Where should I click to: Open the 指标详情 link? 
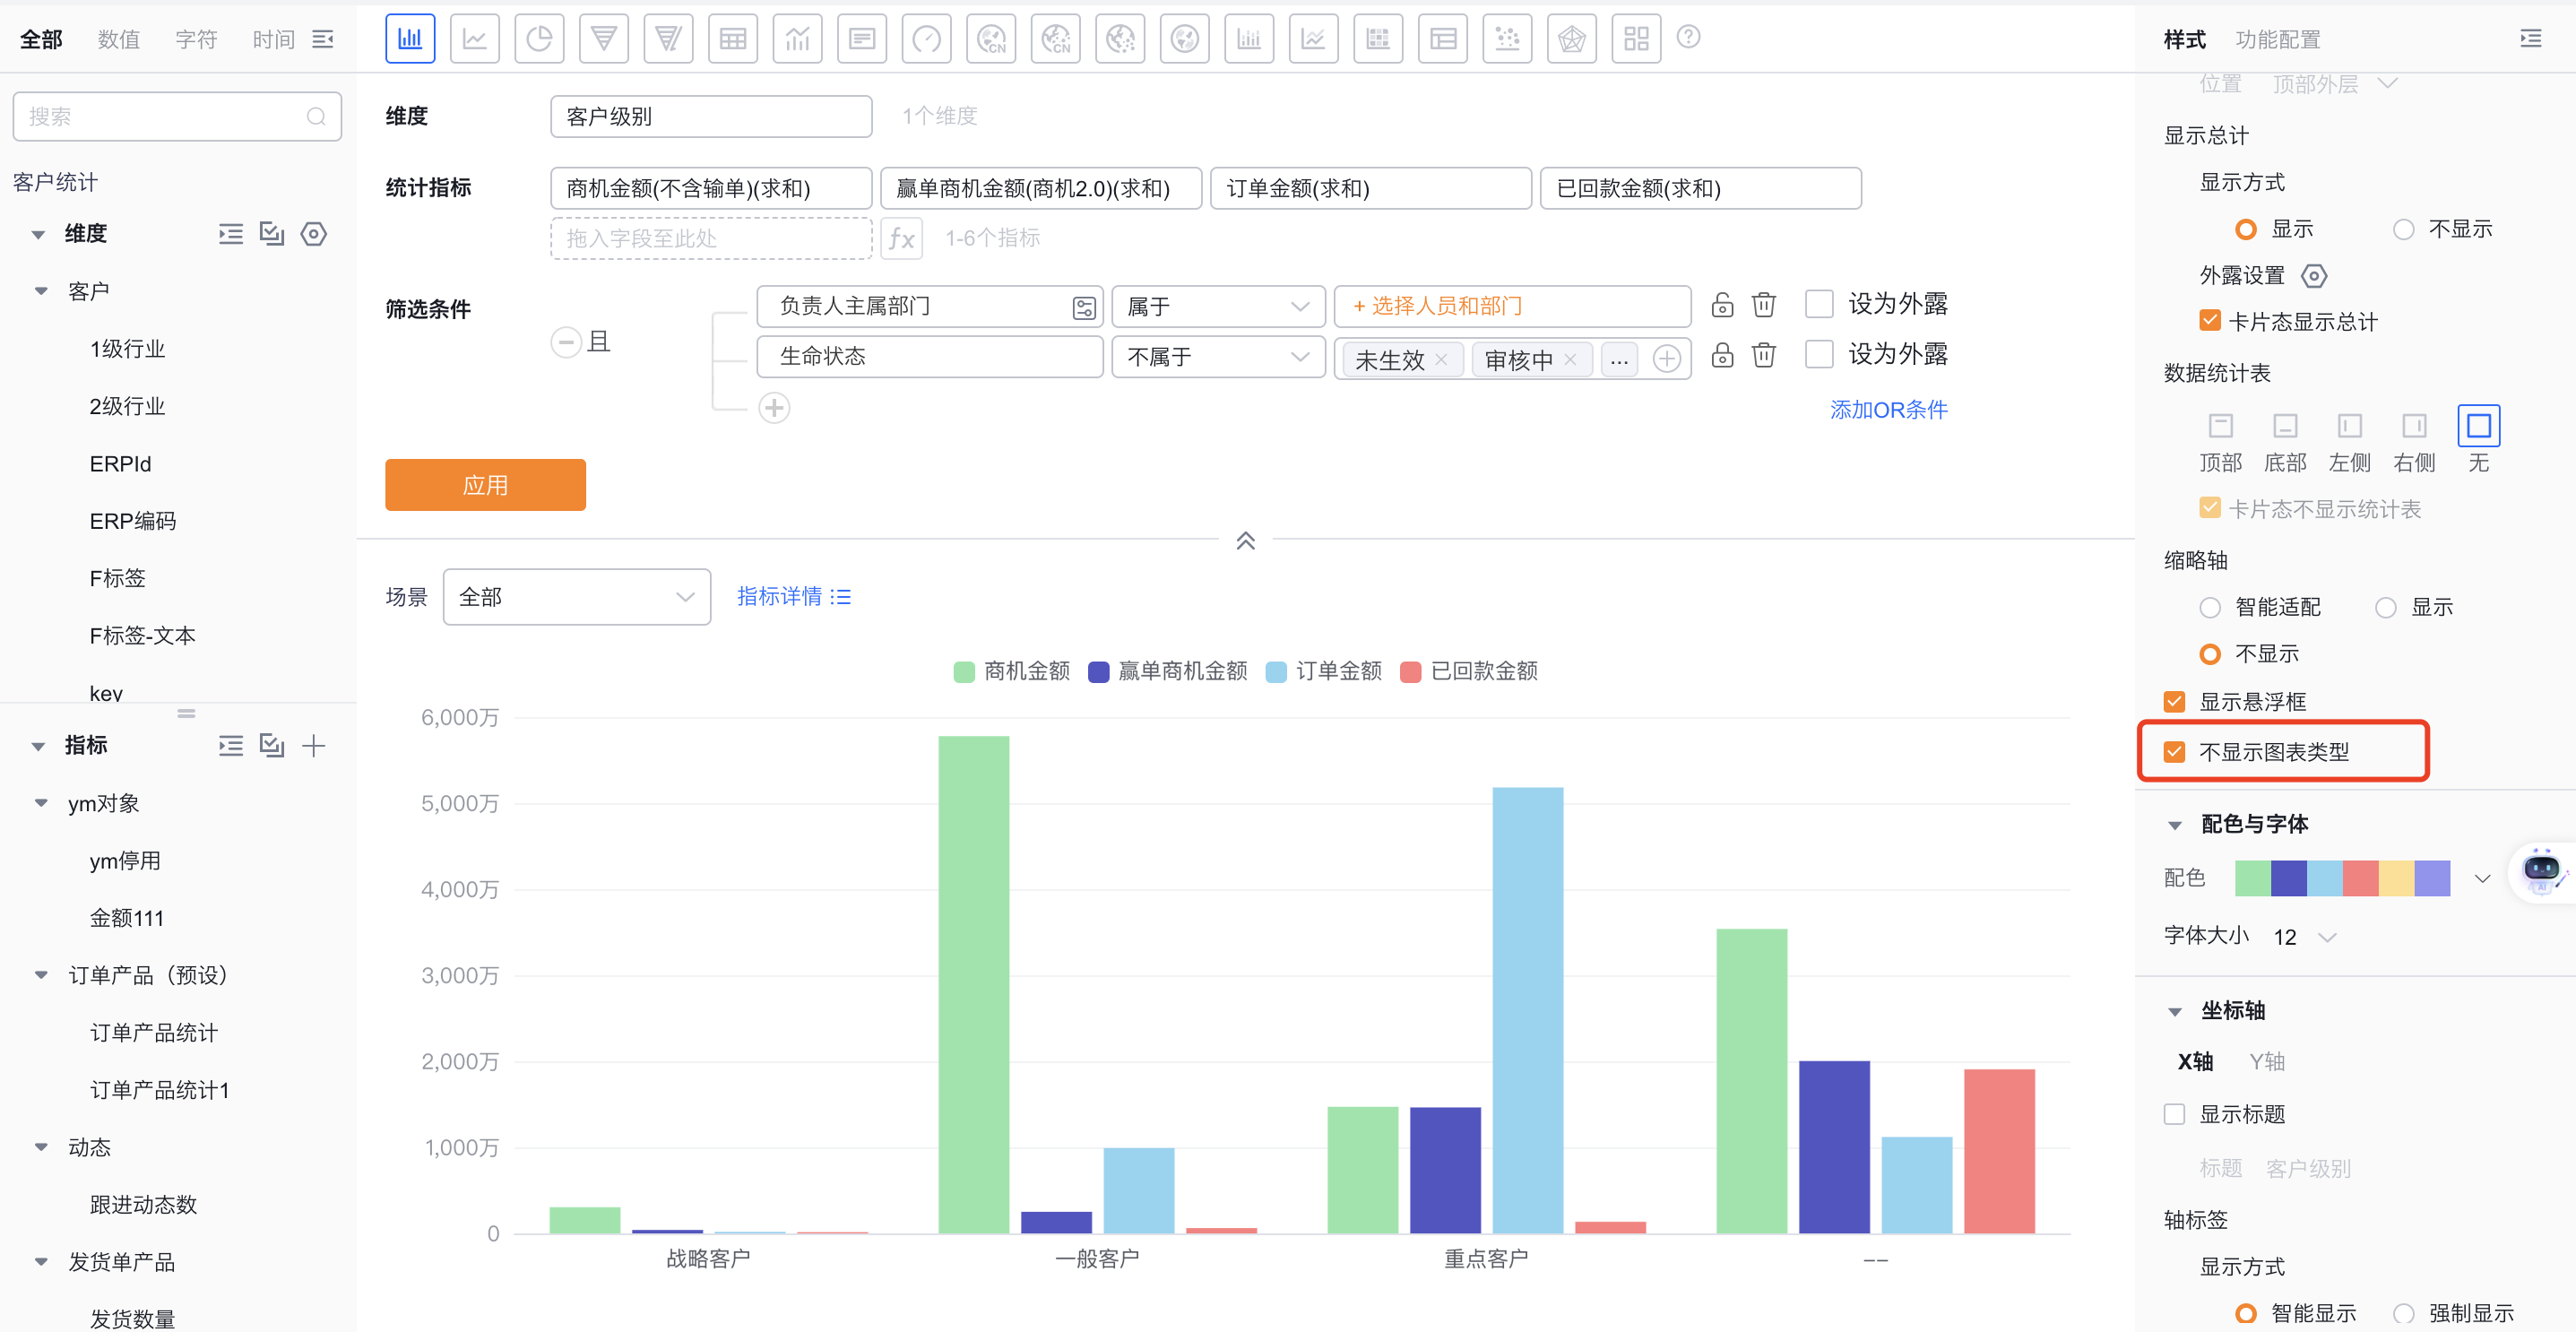[793, 596]
